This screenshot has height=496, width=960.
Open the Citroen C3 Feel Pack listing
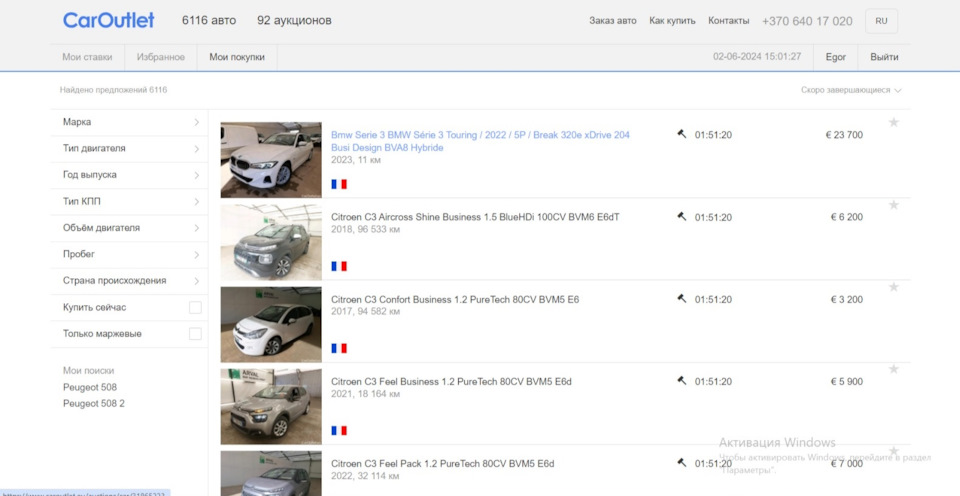pos(443,464)
